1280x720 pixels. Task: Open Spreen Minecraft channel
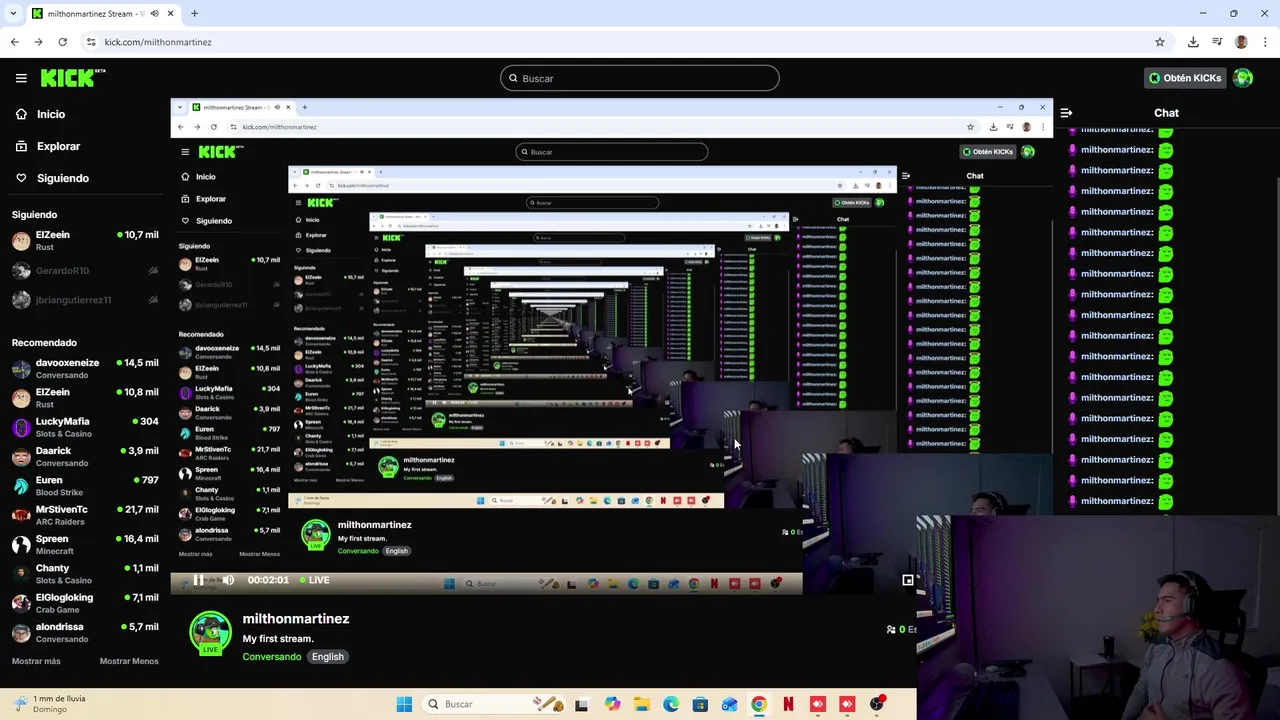(85, 544)
